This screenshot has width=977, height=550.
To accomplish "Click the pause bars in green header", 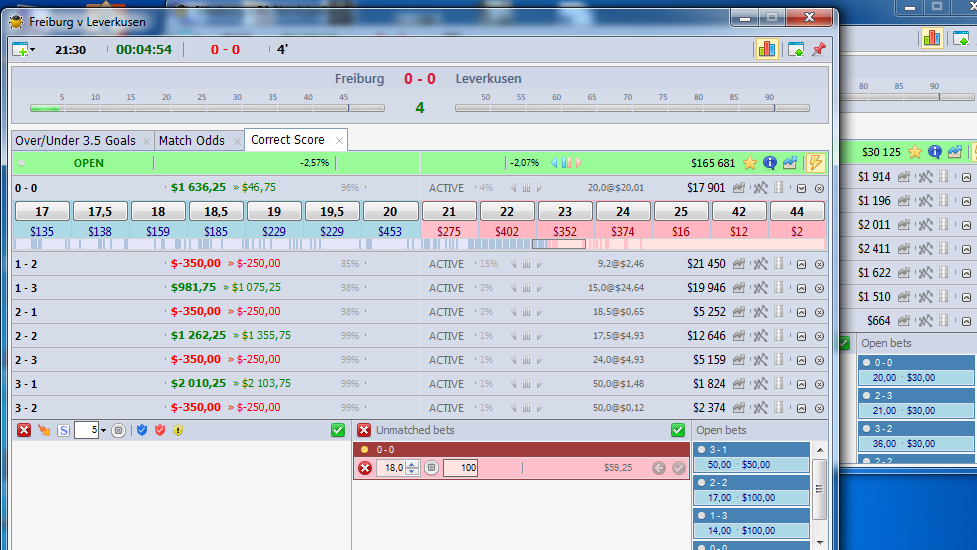I will 566,163.
